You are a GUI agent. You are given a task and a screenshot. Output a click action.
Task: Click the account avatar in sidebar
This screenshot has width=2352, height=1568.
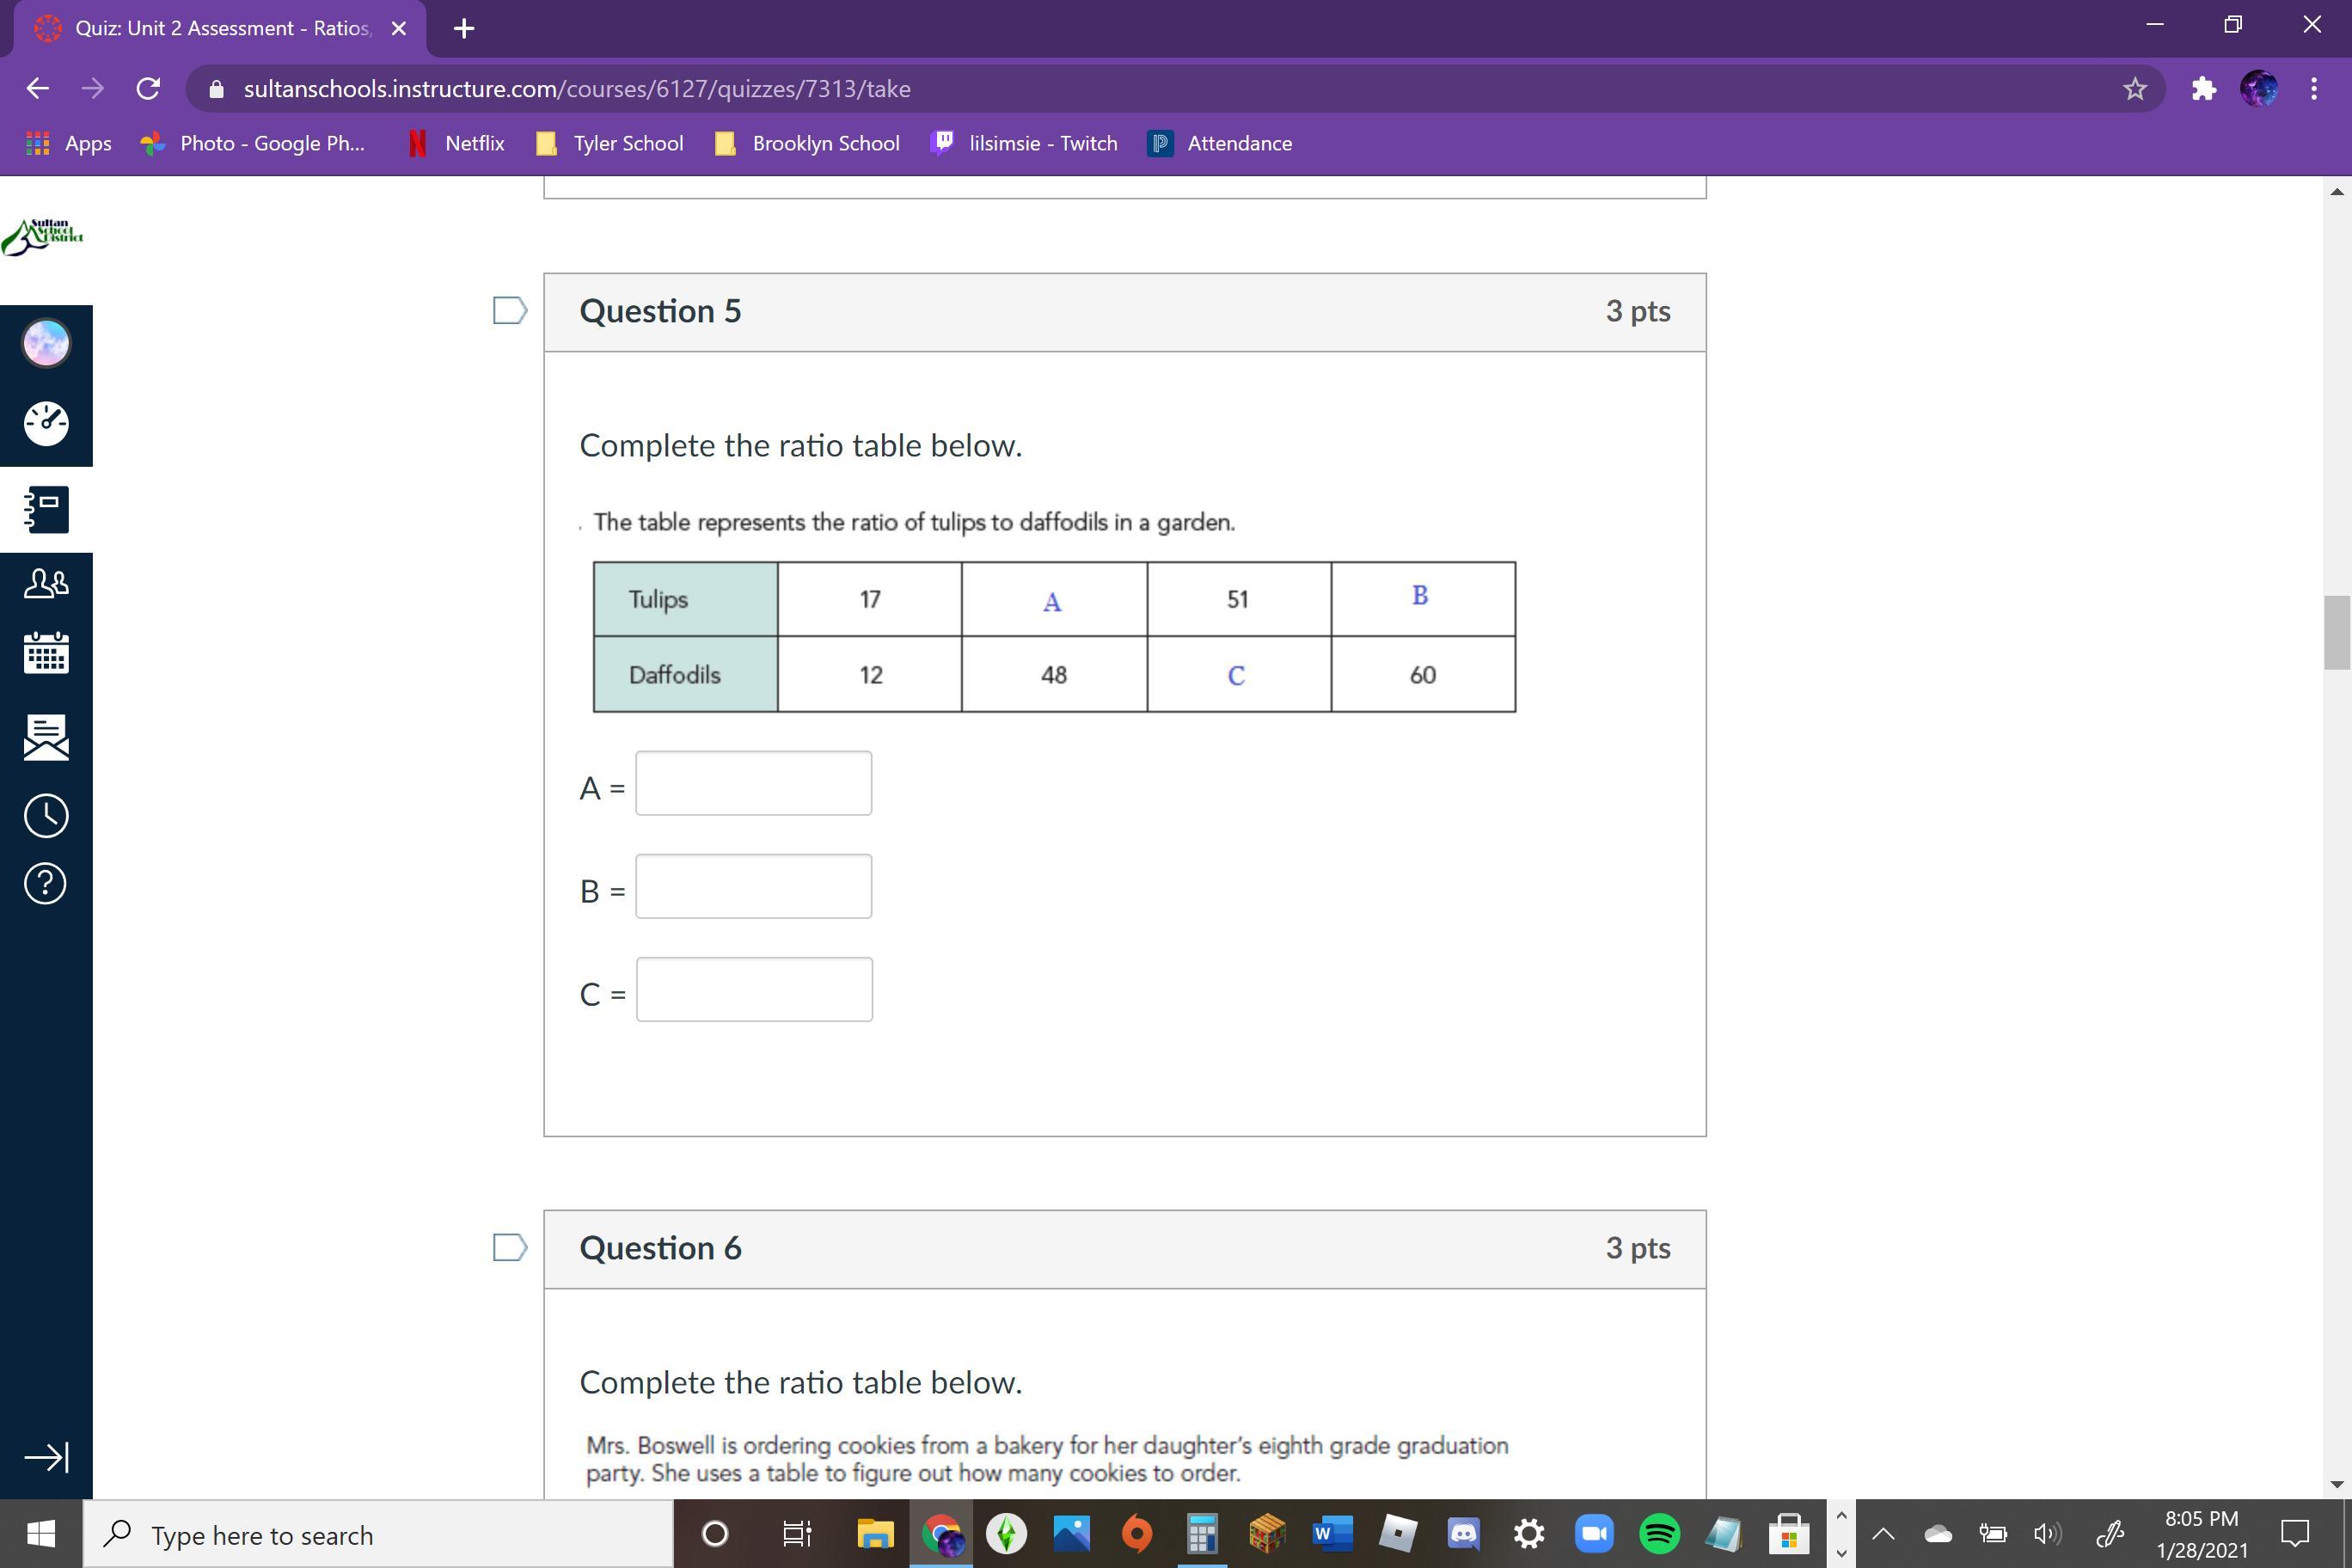[x=46, y=343]
